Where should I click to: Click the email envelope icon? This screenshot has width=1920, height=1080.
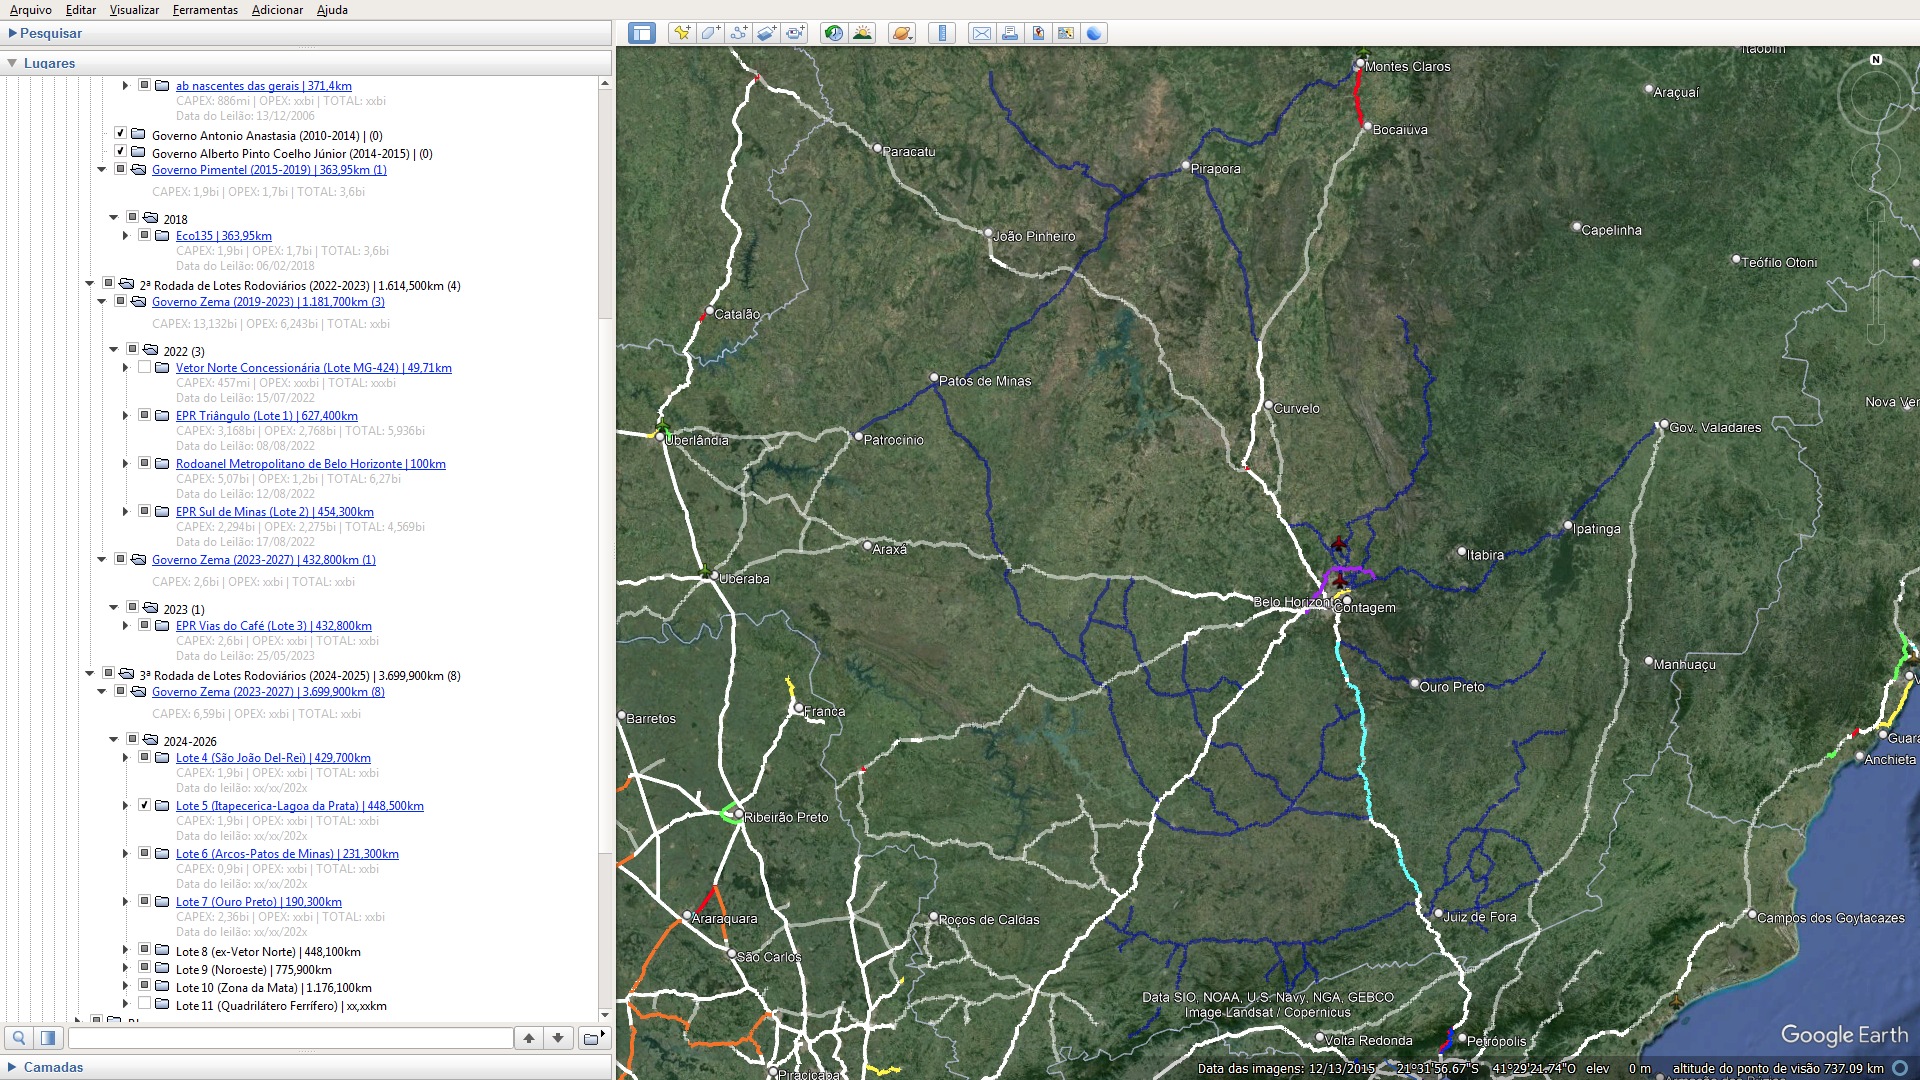click(982, 33)
